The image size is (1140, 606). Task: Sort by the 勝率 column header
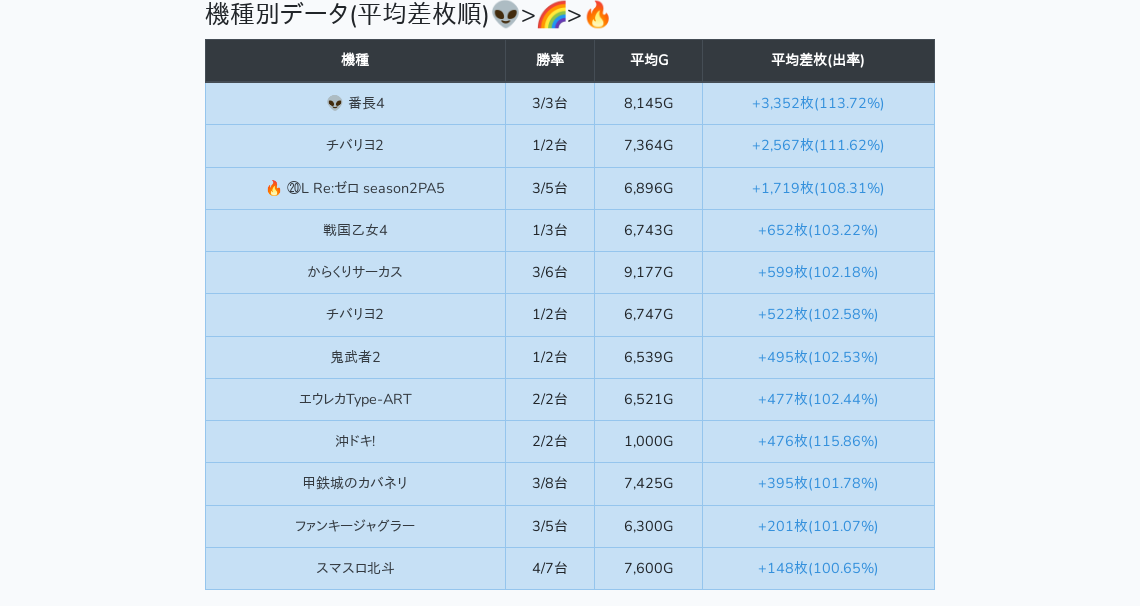coord(550,60)
